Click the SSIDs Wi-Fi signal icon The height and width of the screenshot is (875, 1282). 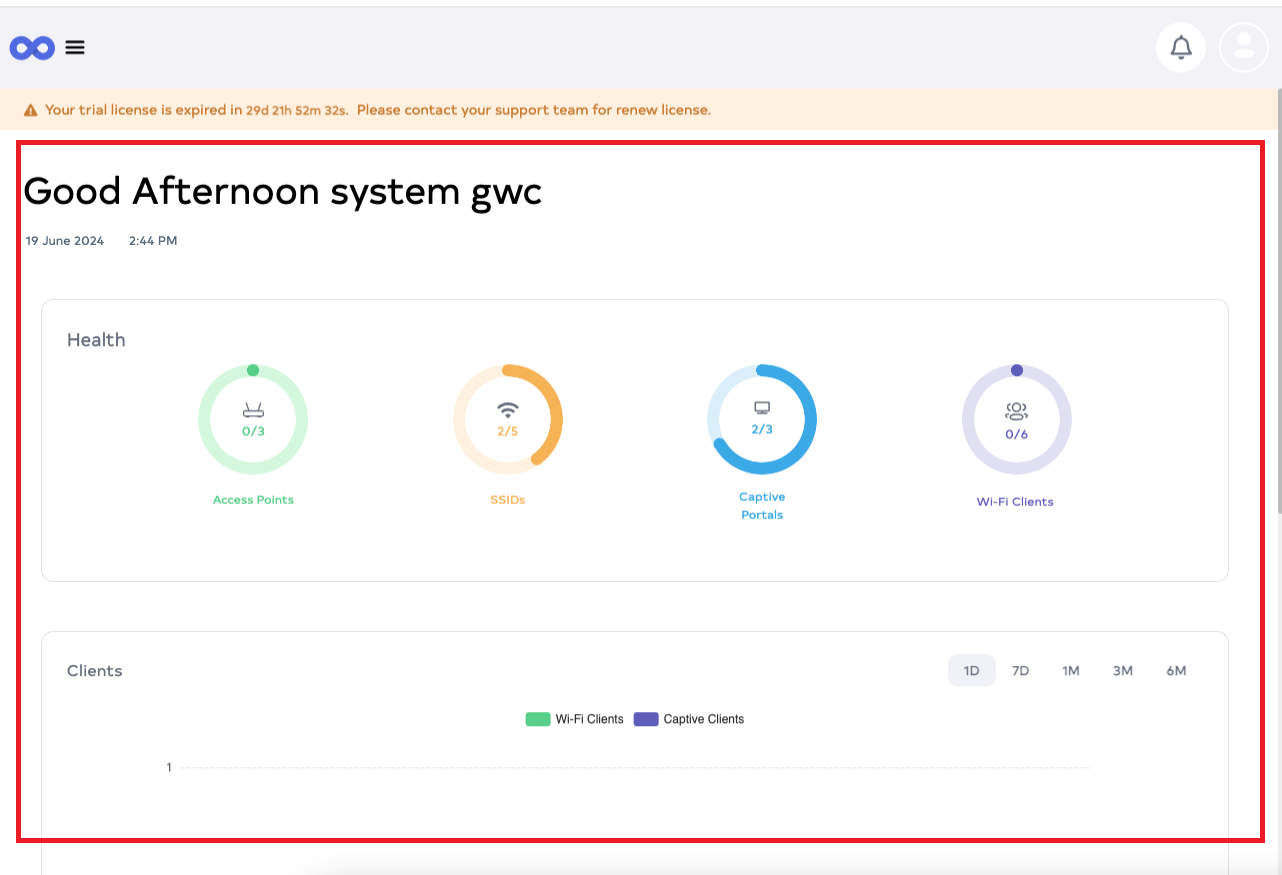pyautogui.click(x=508, y=410)
